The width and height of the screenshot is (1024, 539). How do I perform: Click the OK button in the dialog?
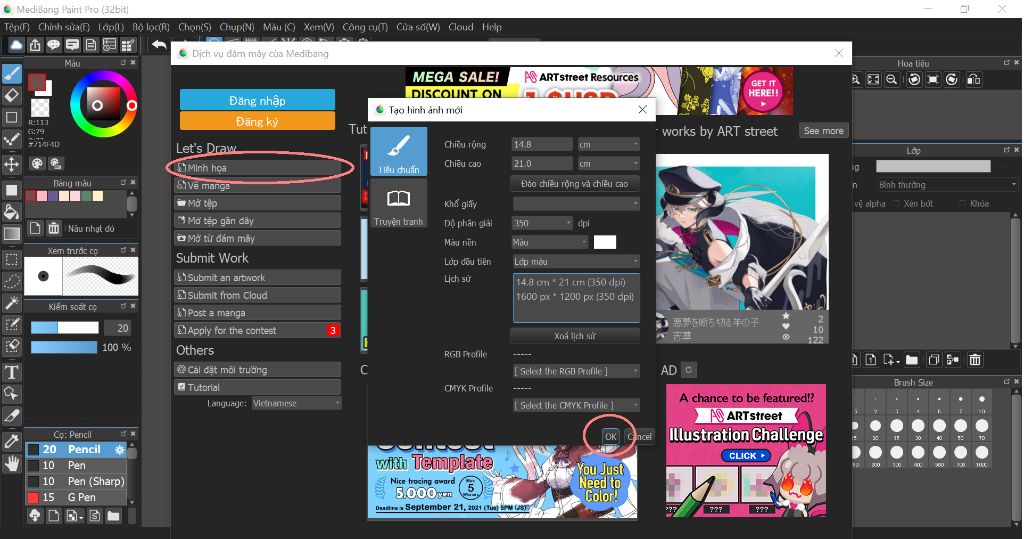point(611,436)
